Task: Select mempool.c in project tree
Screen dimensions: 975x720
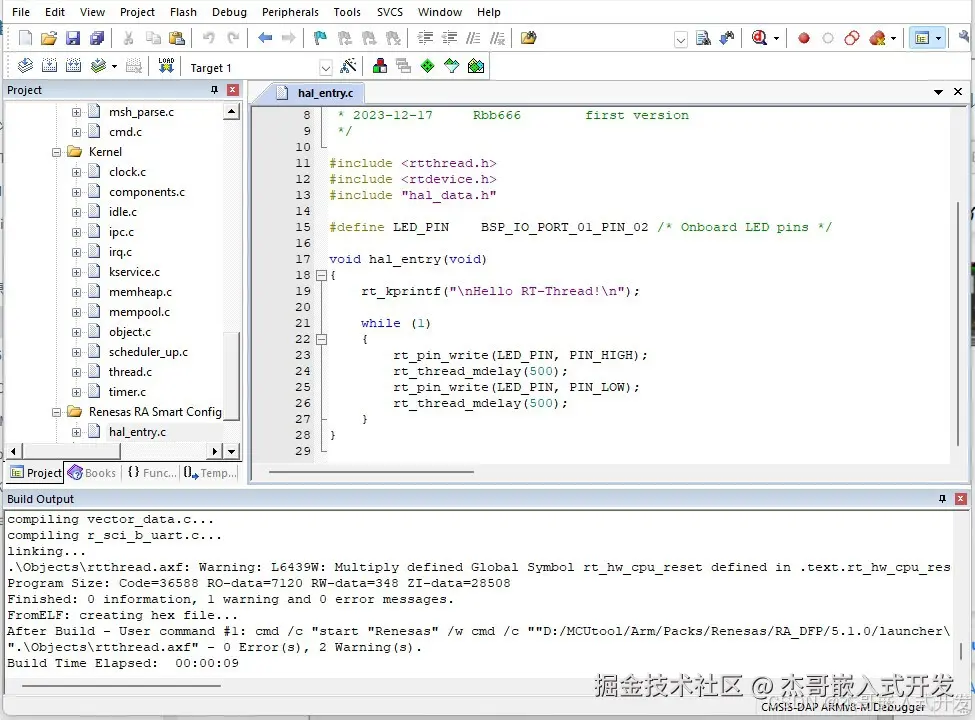Action: [x=139, y=312]
